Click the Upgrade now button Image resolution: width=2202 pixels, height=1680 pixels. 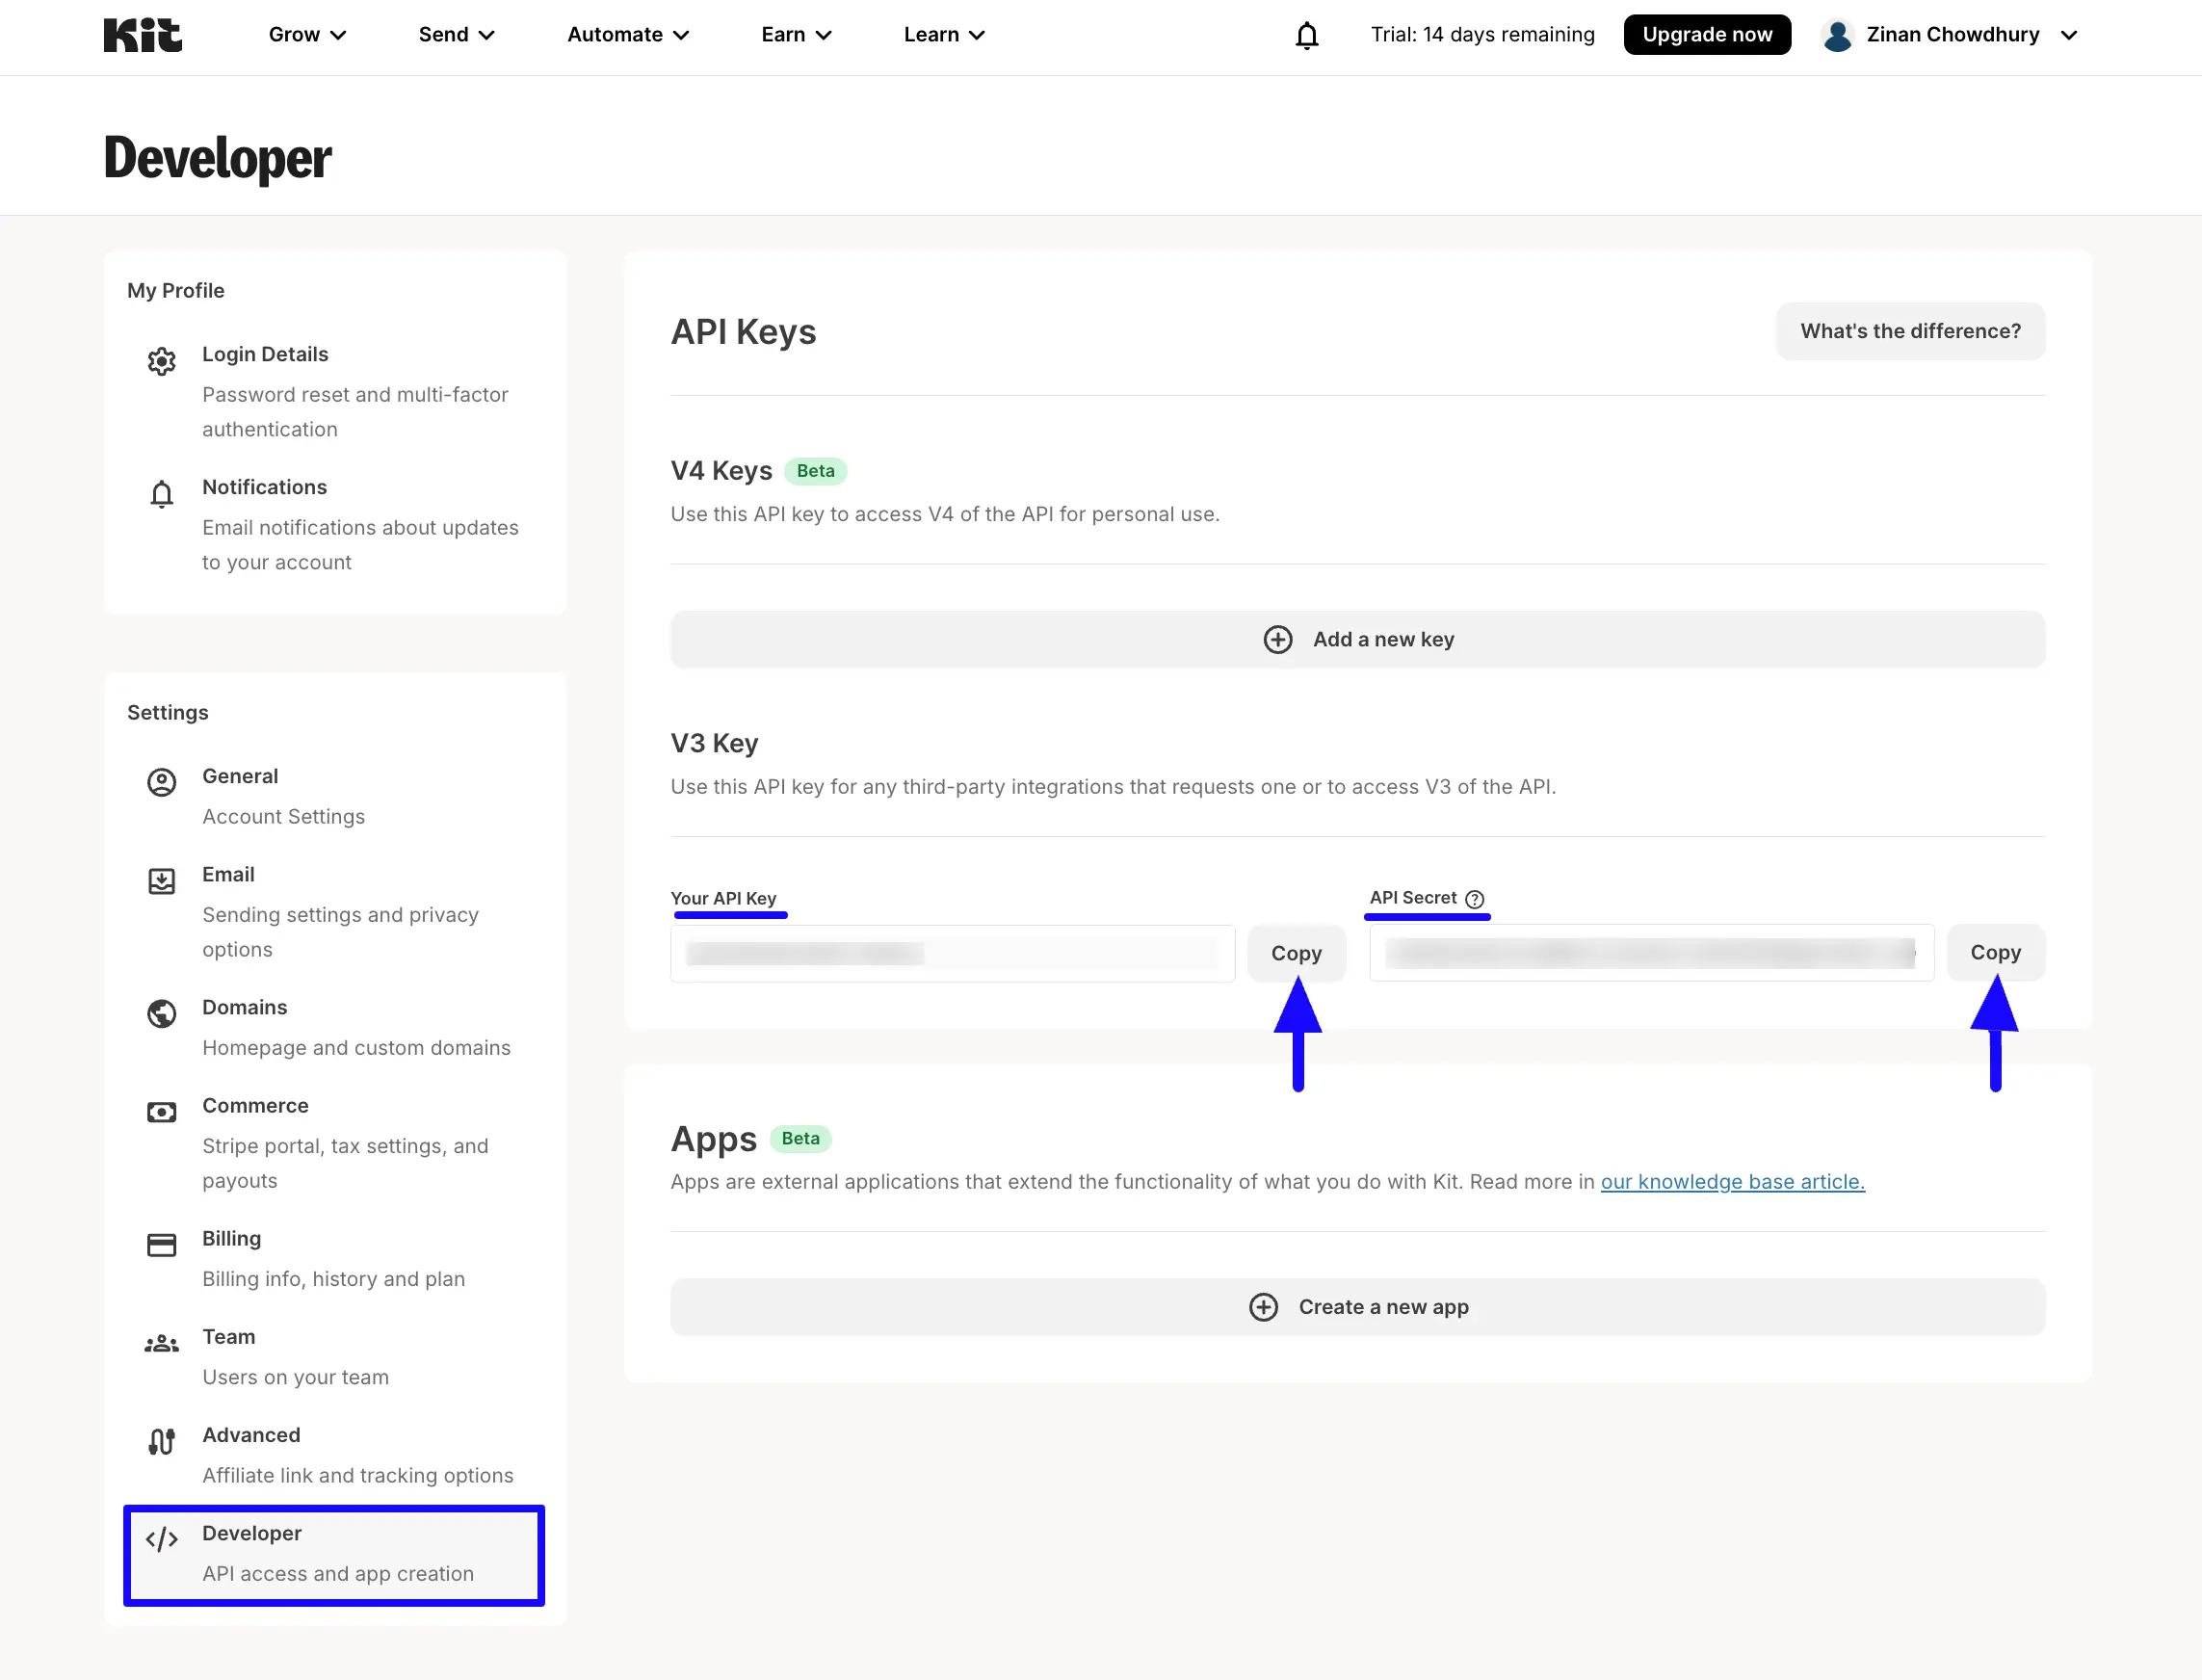click(1707, 34)
